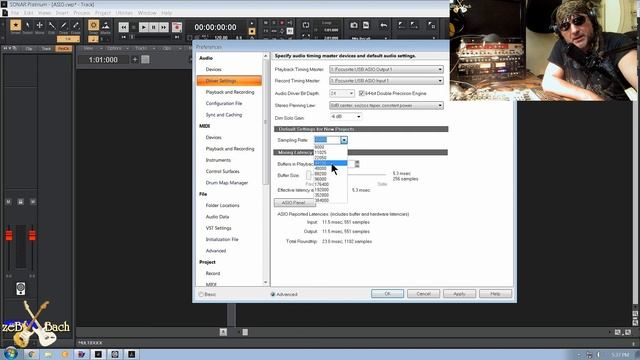This screenshot has width=640, height=360.
Task: Open the Process menu
Action: click(x=82, y=13)
